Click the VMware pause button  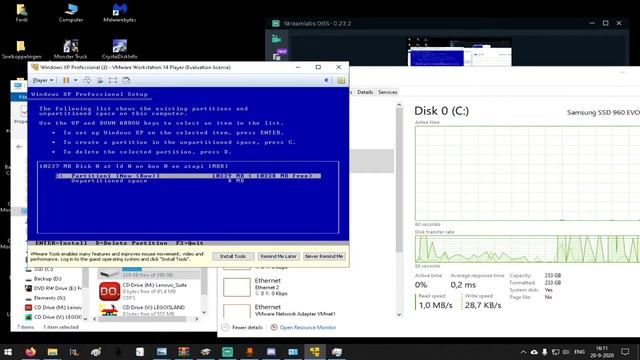point(66,80)
